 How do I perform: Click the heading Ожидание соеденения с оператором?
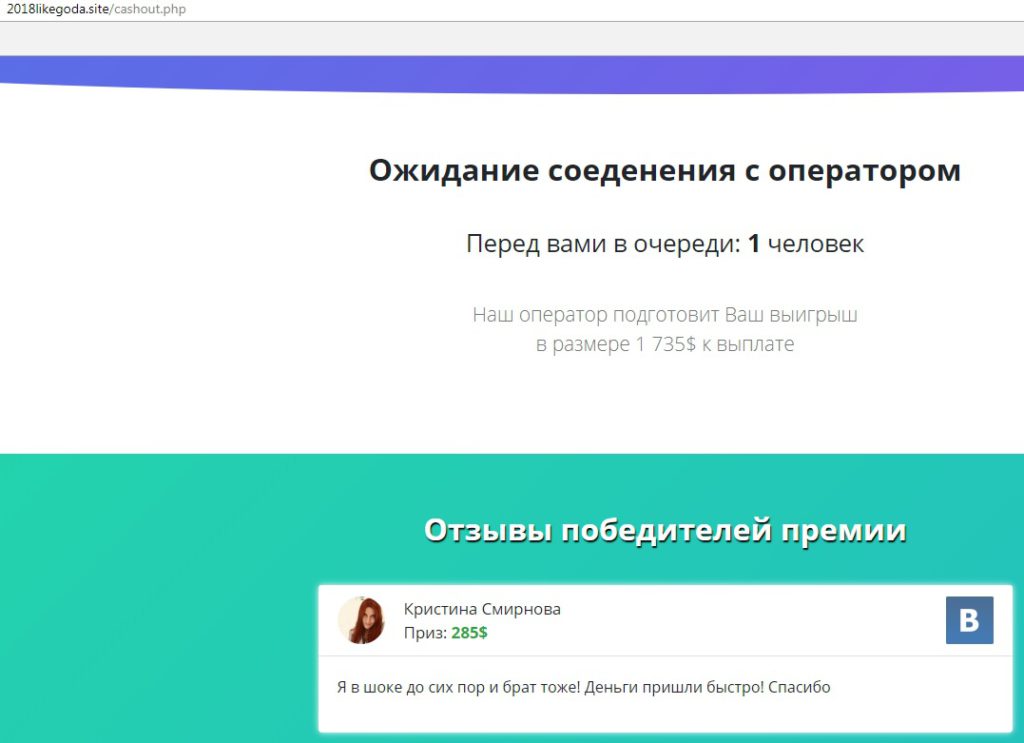(x=664, y=171)
